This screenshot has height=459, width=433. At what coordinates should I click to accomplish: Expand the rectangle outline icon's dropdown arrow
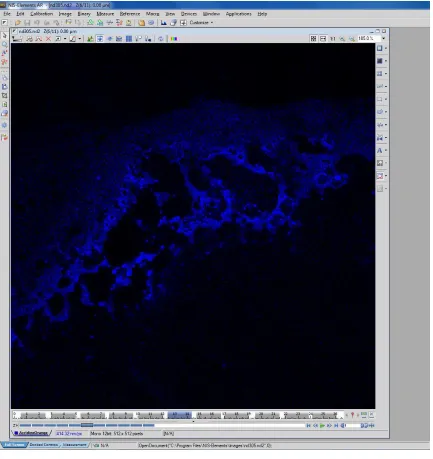[386, 99]
